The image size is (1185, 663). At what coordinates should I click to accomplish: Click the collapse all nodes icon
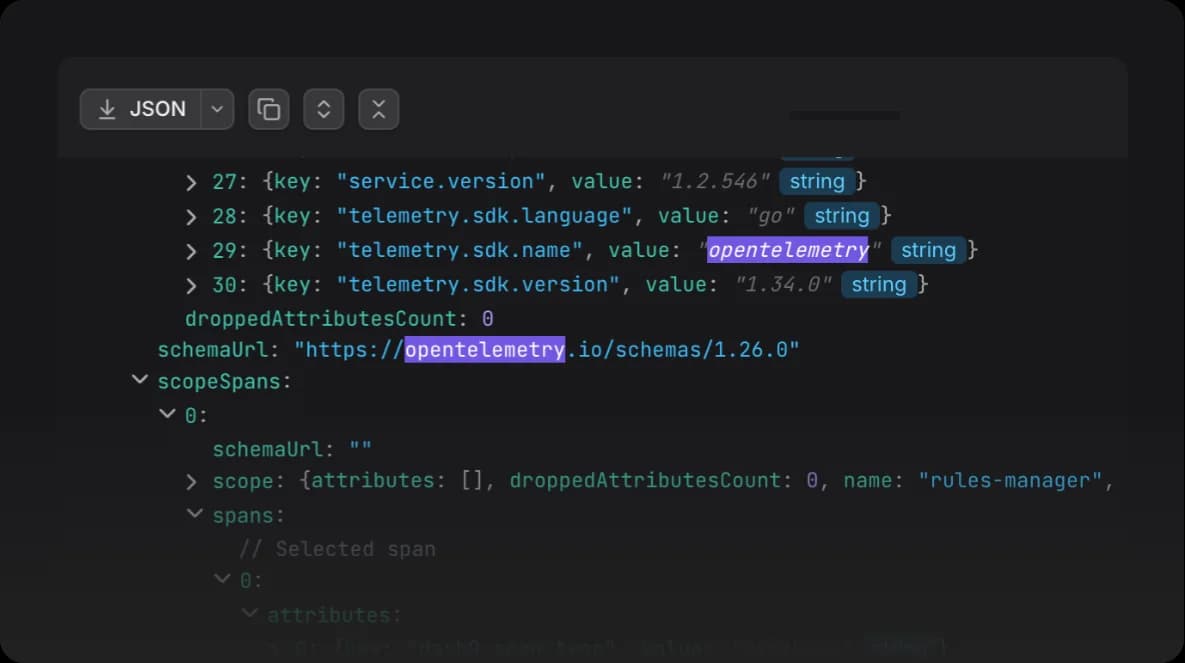(x=379, y=110)
